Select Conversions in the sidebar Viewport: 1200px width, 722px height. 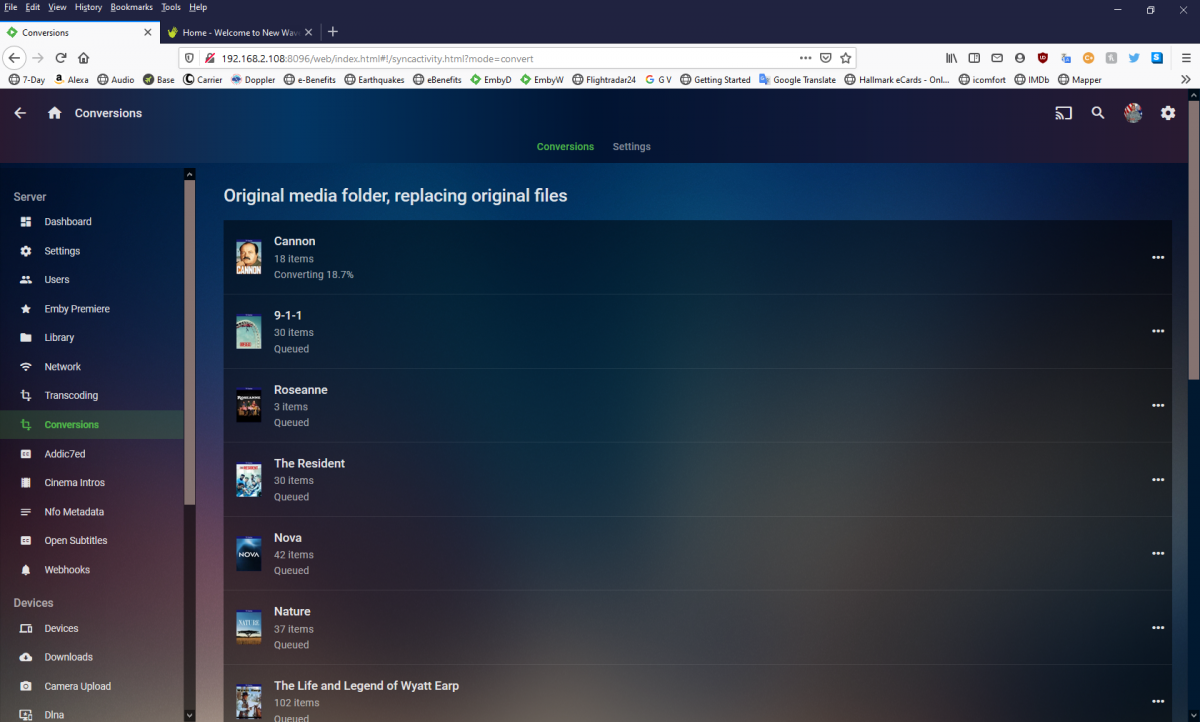coord(92,425)
